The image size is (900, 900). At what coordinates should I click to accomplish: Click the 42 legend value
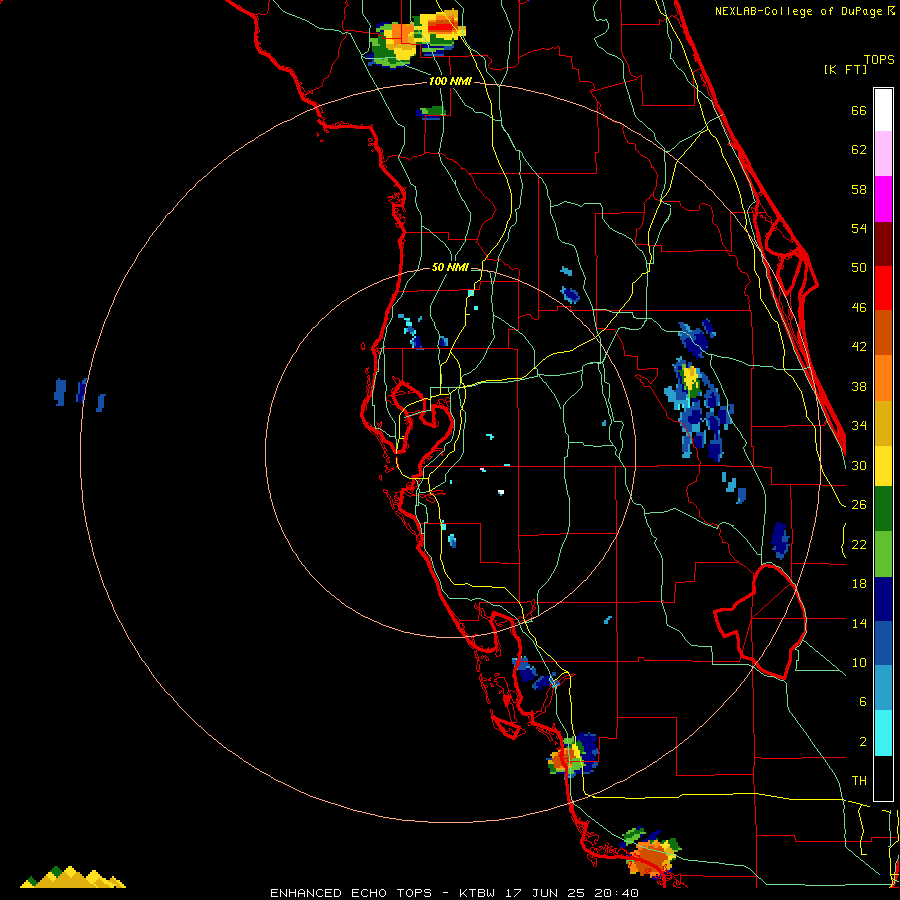859,347
